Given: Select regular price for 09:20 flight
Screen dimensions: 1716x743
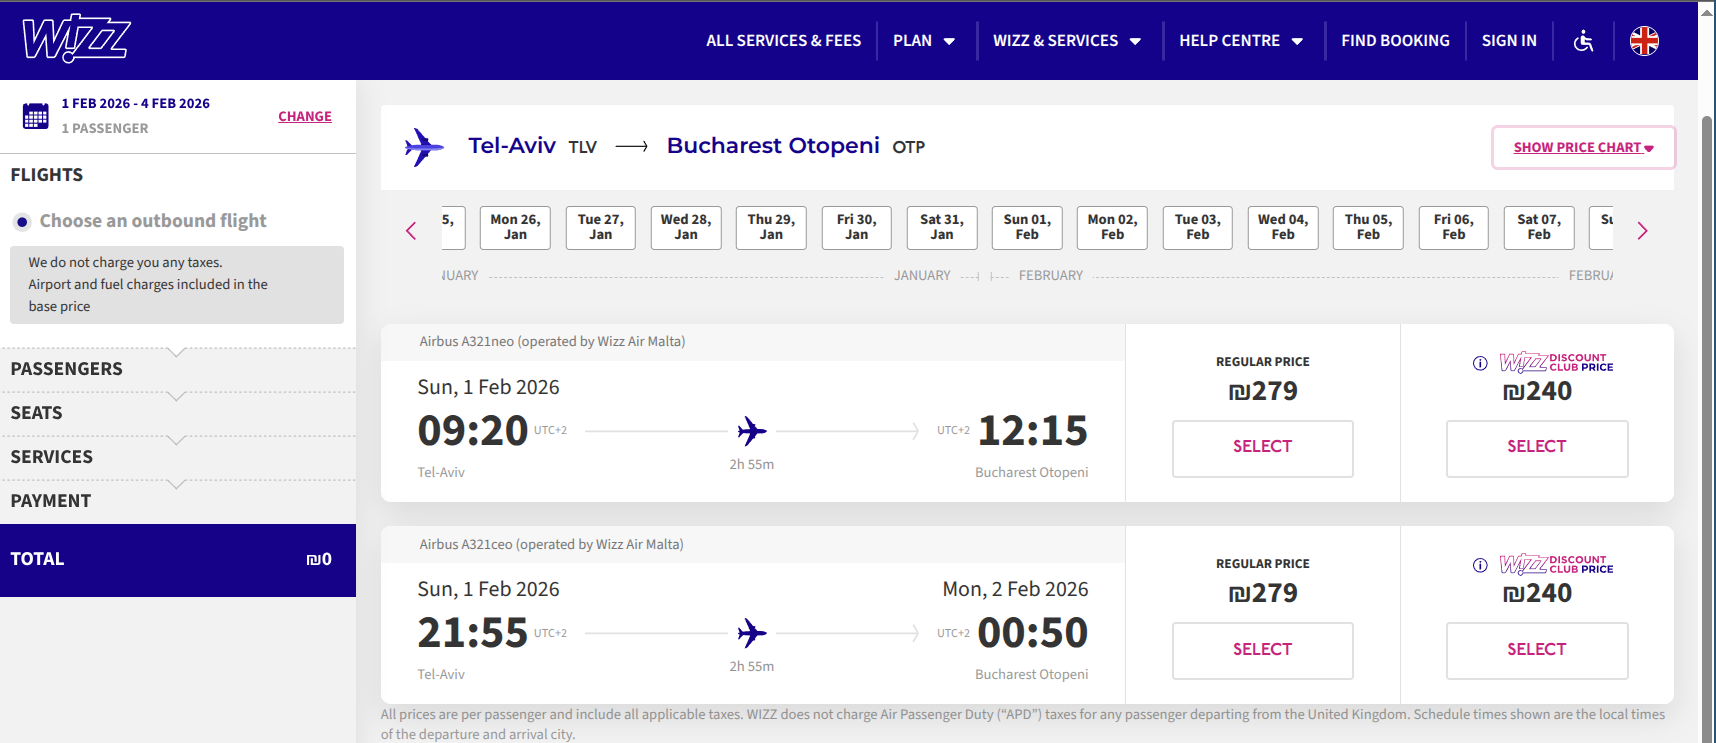Looking at the screenshot, I should click(1262, 448).
